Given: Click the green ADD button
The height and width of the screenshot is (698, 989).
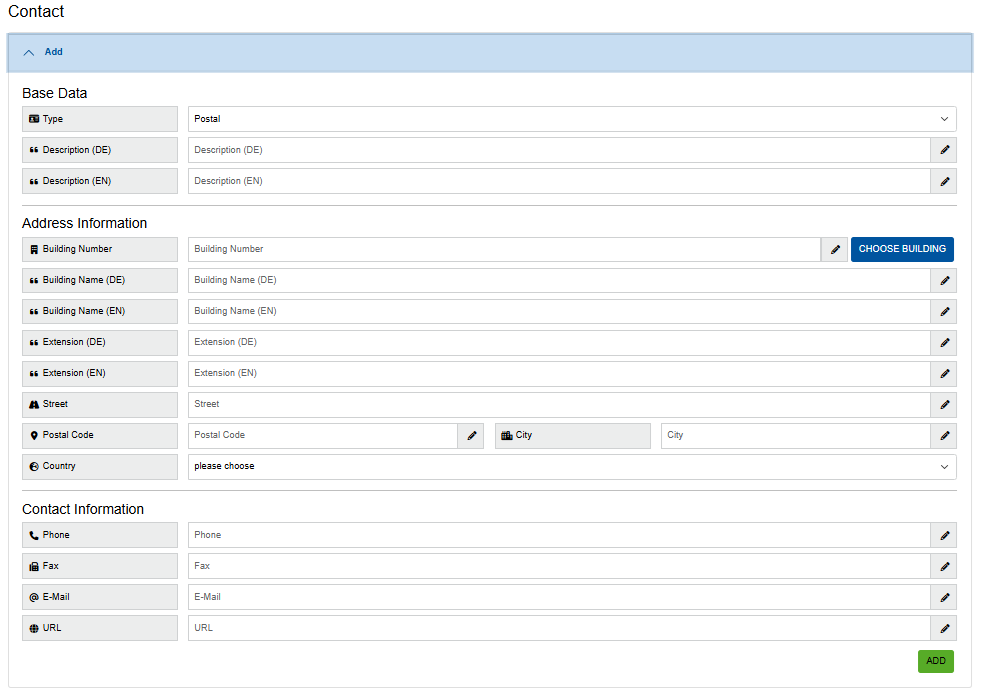Looking at the screenshot, I should [x=935, y=661].
